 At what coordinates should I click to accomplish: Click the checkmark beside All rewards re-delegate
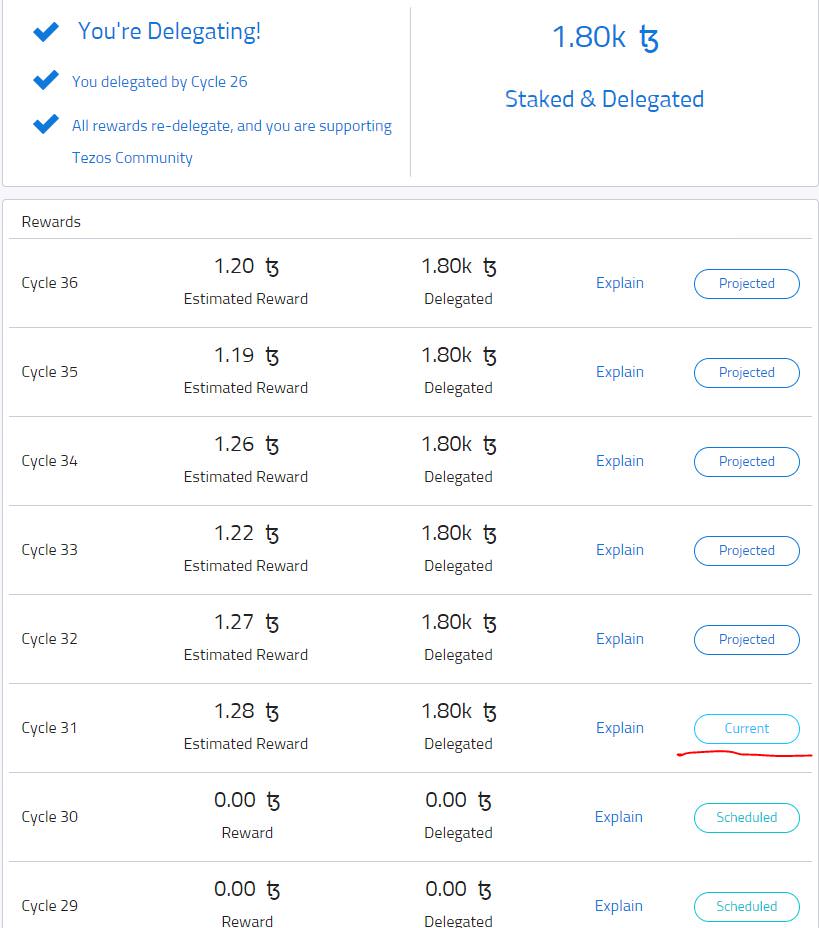(46, 124)
